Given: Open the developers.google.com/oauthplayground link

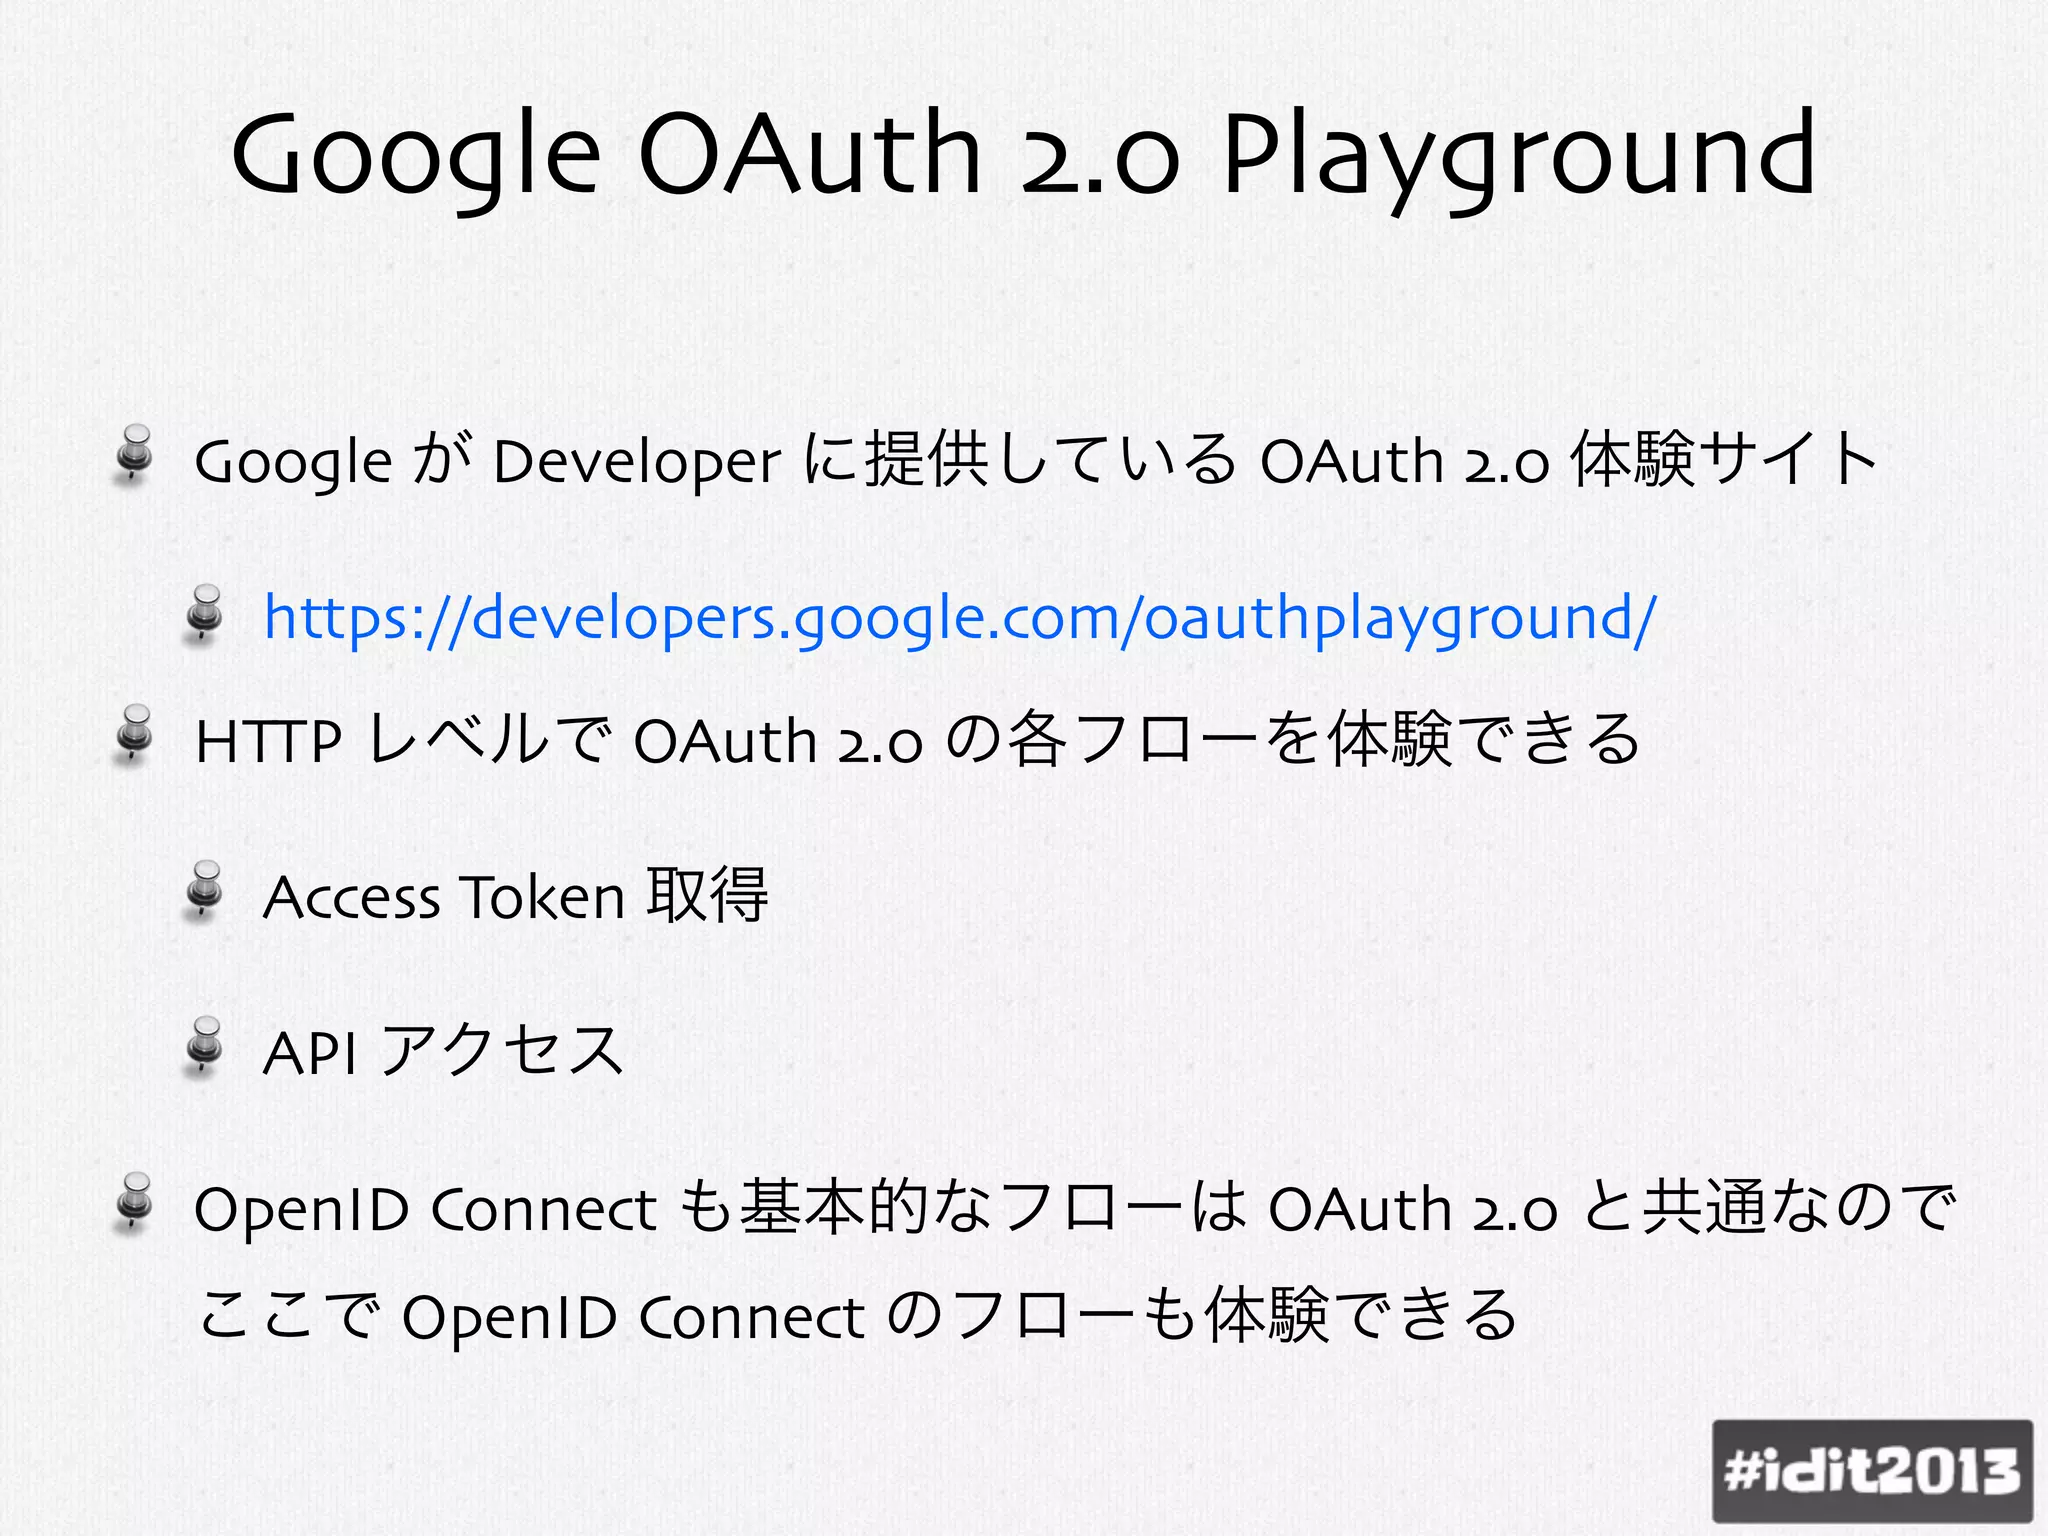Looking at the screenshot, I should 960,618.
